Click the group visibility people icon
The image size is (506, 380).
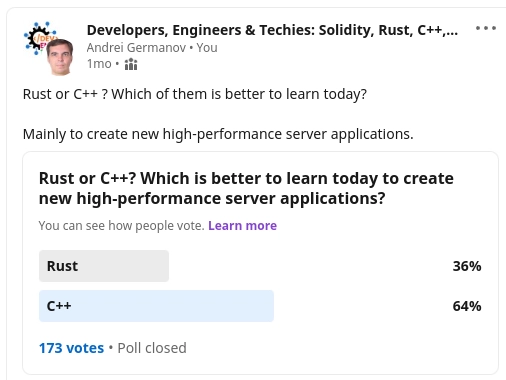(x=131, y=64)
